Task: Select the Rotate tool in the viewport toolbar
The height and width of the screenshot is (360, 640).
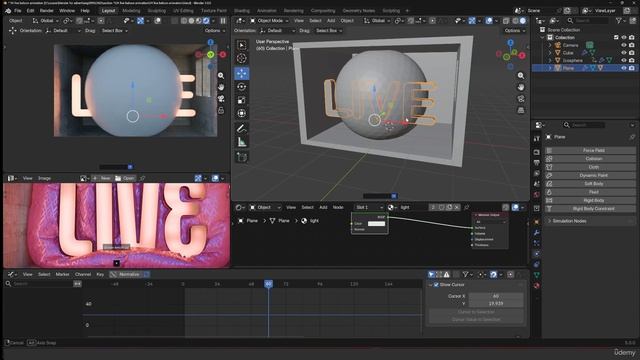Action: coord(242,87)
